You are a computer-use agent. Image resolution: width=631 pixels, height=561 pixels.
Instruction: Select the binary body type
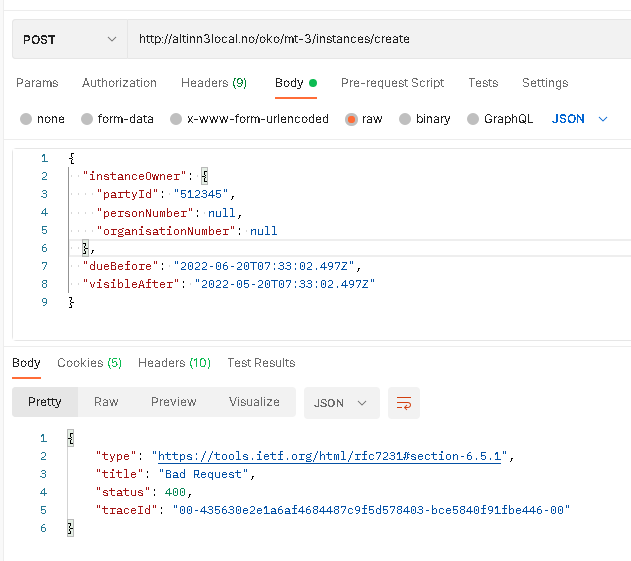pyautogui.click(x=425, y=119)
